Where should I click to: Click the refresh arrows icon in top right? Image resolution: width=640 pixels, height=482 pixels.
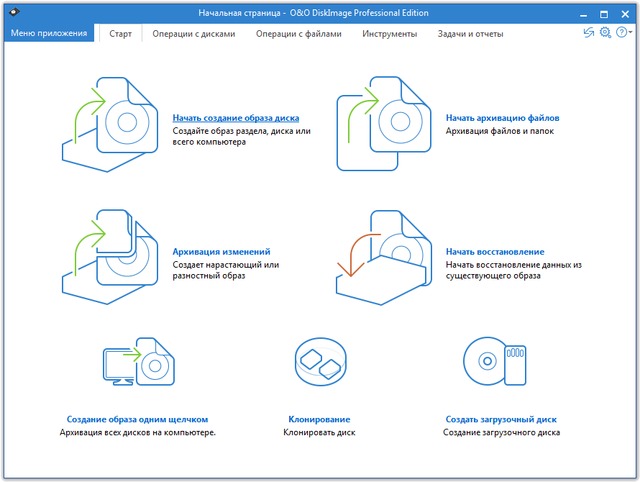click(589, 34)
